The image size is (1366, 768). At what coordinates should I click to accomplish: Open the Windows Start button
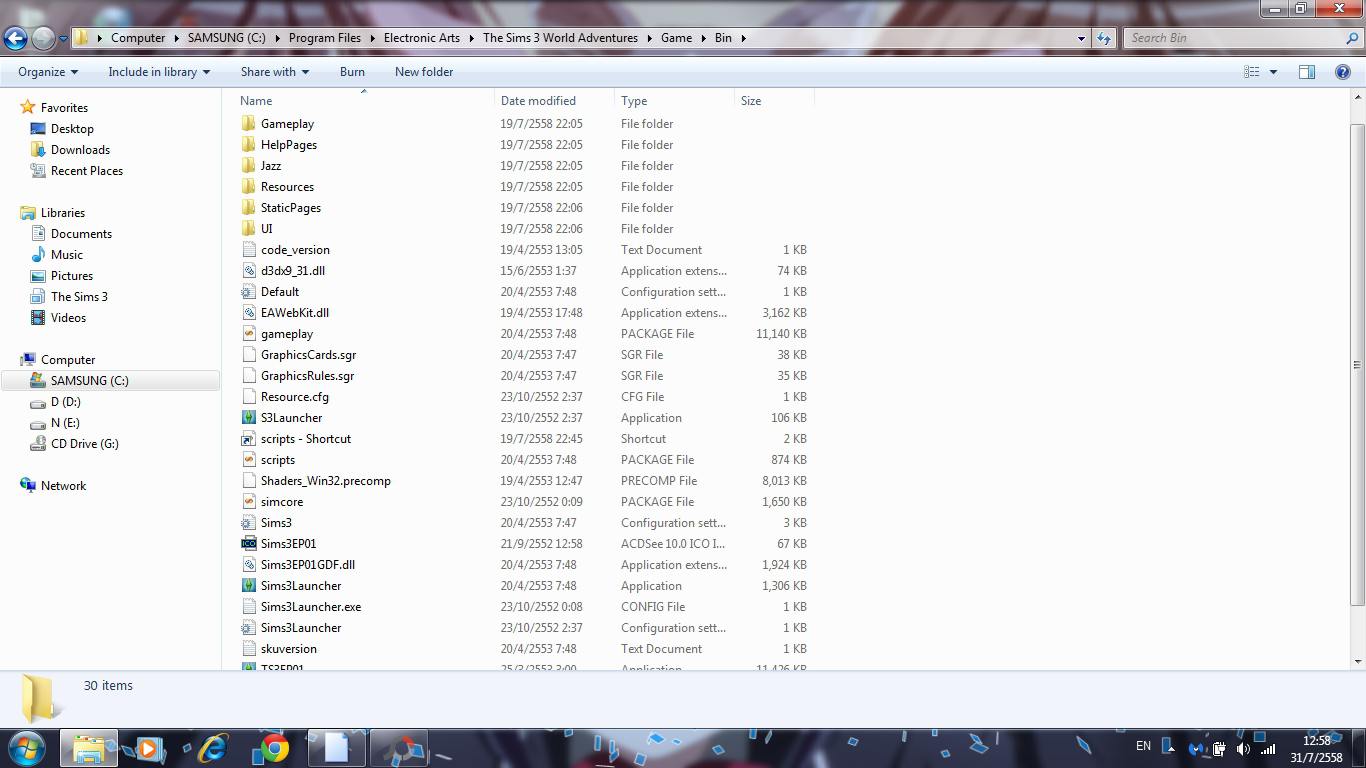pyautogui.click(x=27, y=748)
